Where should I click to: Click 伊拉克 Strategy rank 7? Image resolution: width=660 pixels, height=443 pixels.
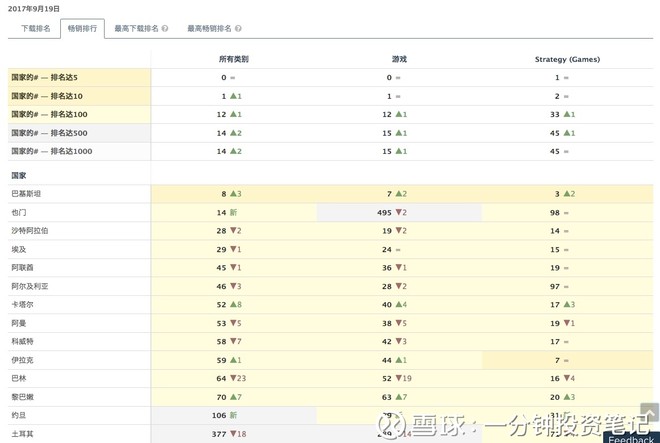tap(557, 360)
